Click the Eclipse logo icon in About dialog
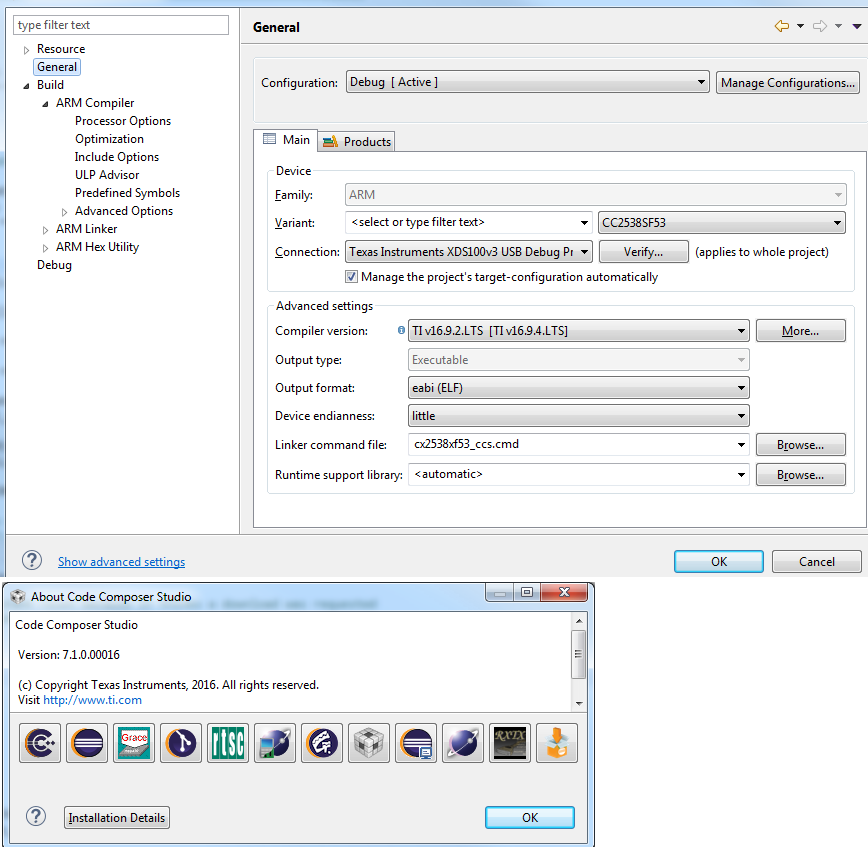This screenshot has width=868, height=847. 87,743
